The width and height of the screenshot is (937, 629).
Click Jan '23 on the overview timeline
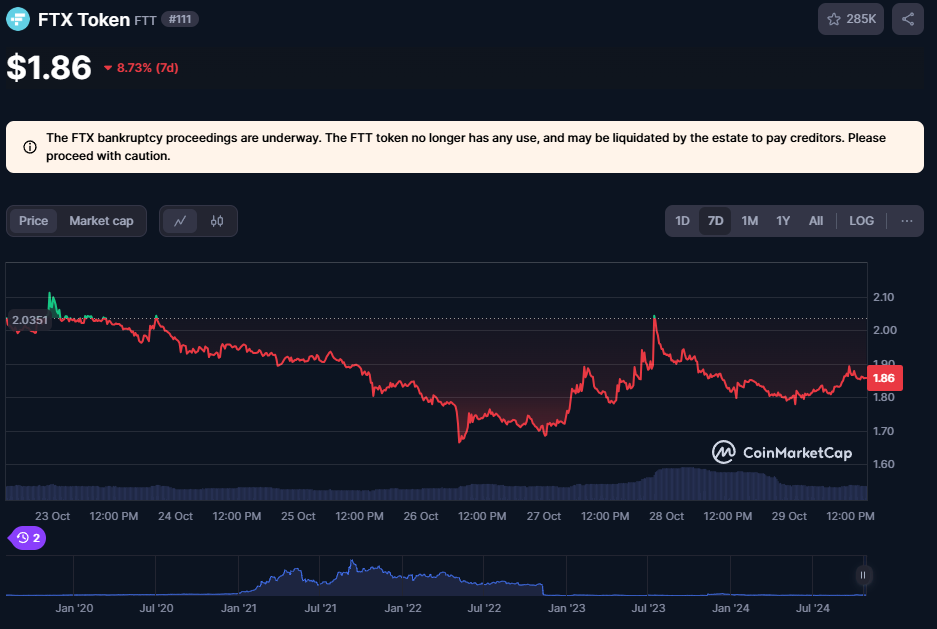(567, 608)
